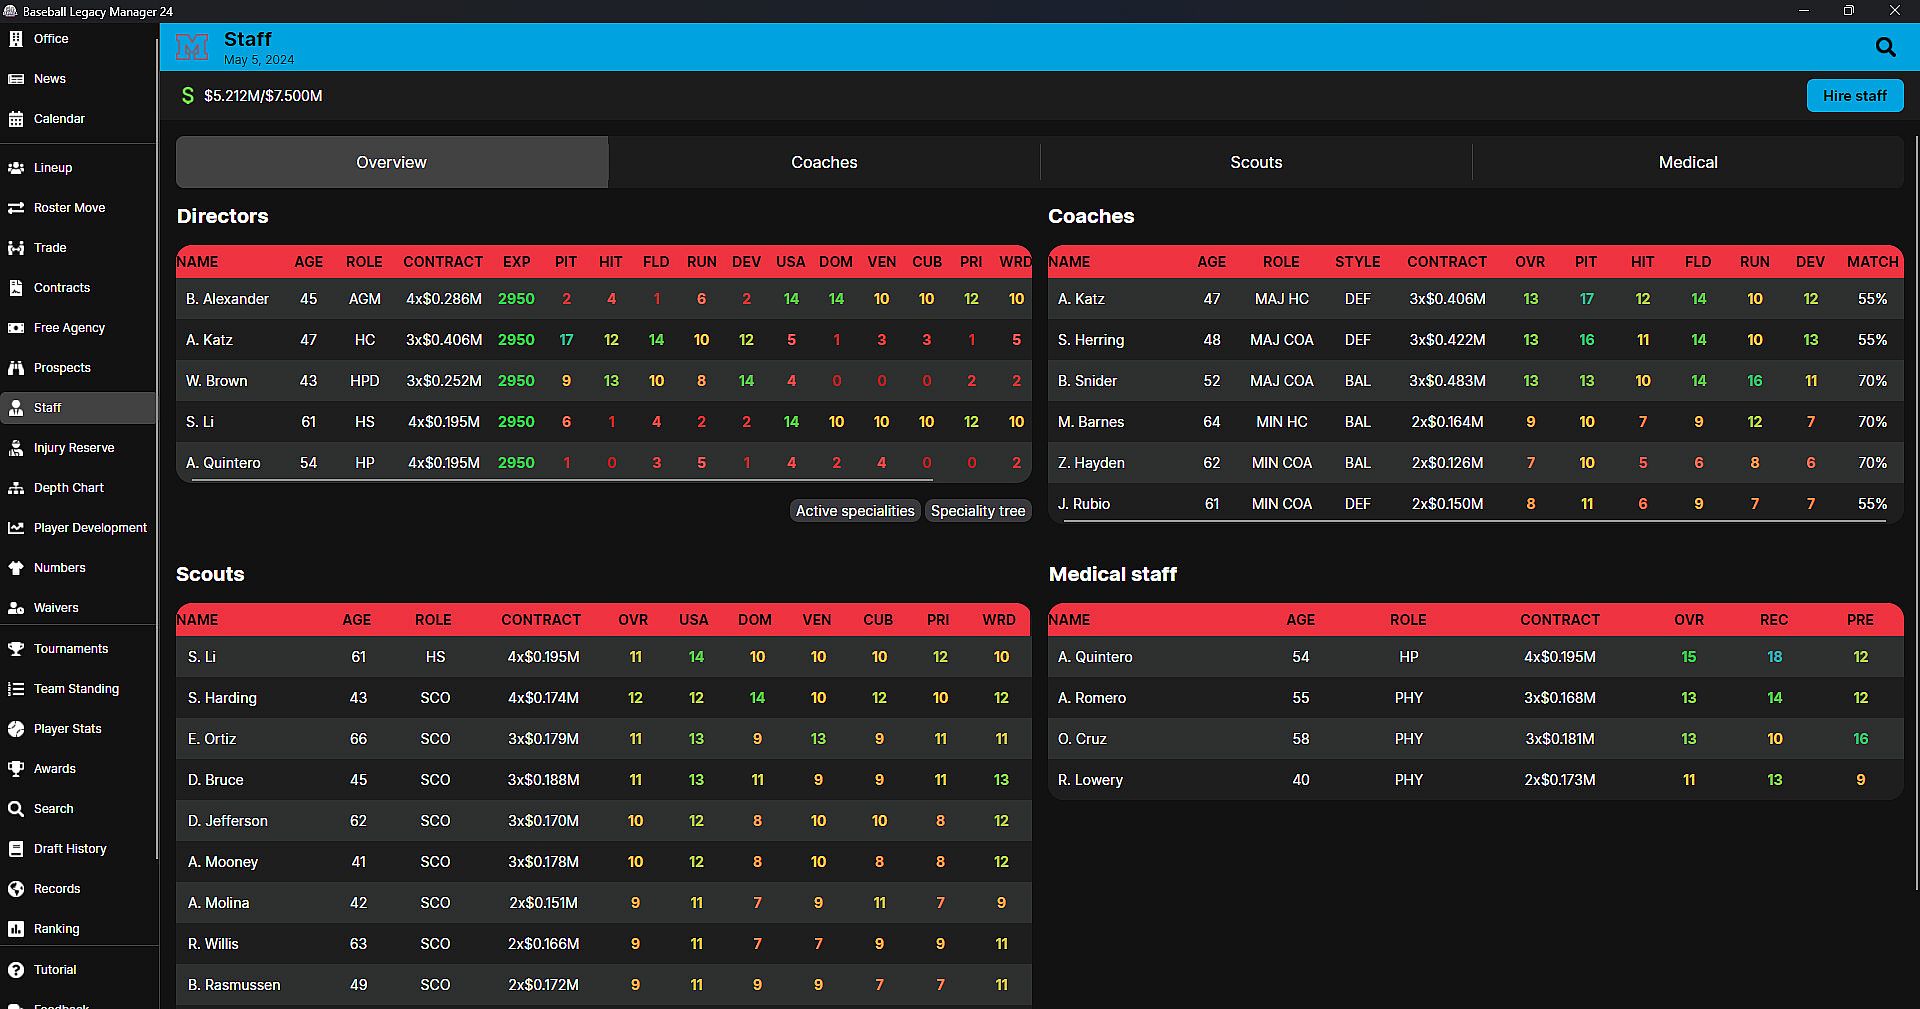Open the Draft History icon
Image resolution: width=1920 pixels, height=1009 pixels.
16,849
